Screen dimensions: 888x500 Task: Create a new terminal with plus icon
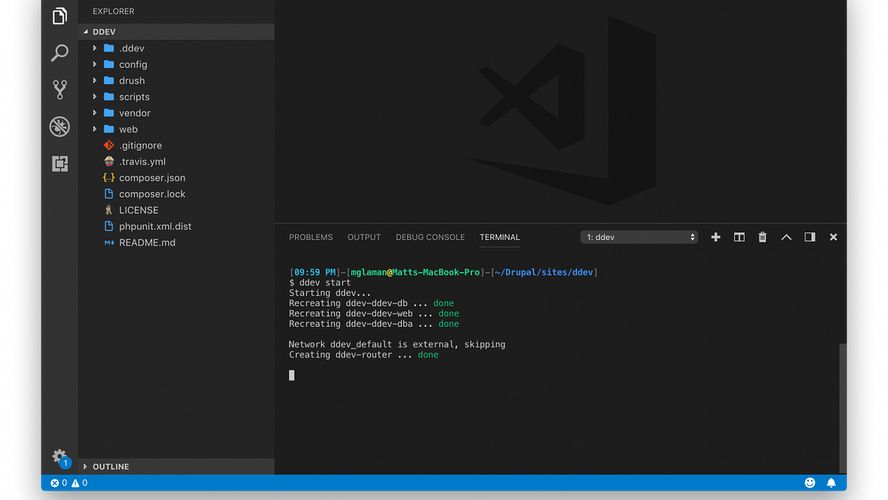coord(716,237)
